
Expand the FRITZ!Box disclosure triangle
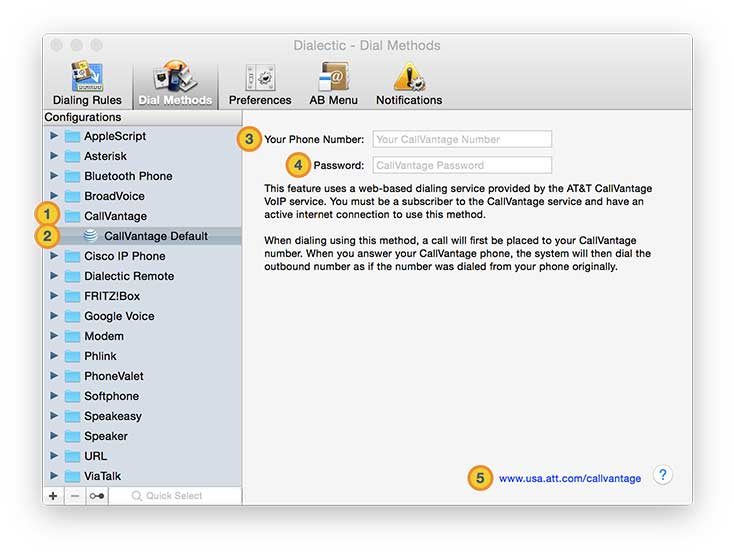point(54,296)
